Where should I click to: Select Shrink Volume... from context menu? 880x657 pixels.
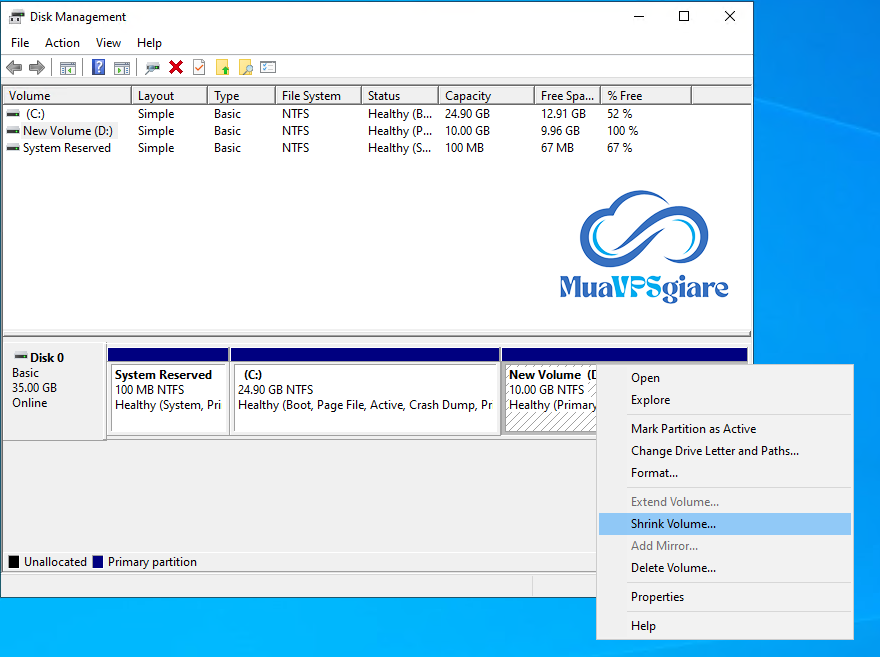[673, 524]
